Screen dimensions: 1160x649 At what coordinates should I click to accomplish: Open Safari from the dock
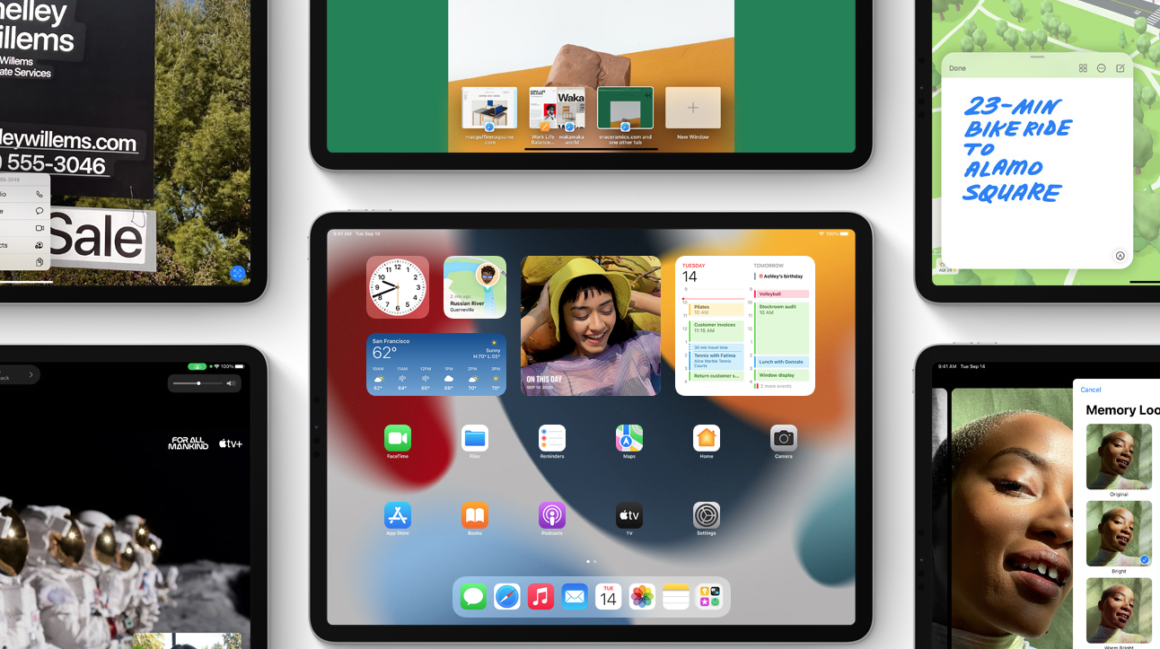point(507,597)
